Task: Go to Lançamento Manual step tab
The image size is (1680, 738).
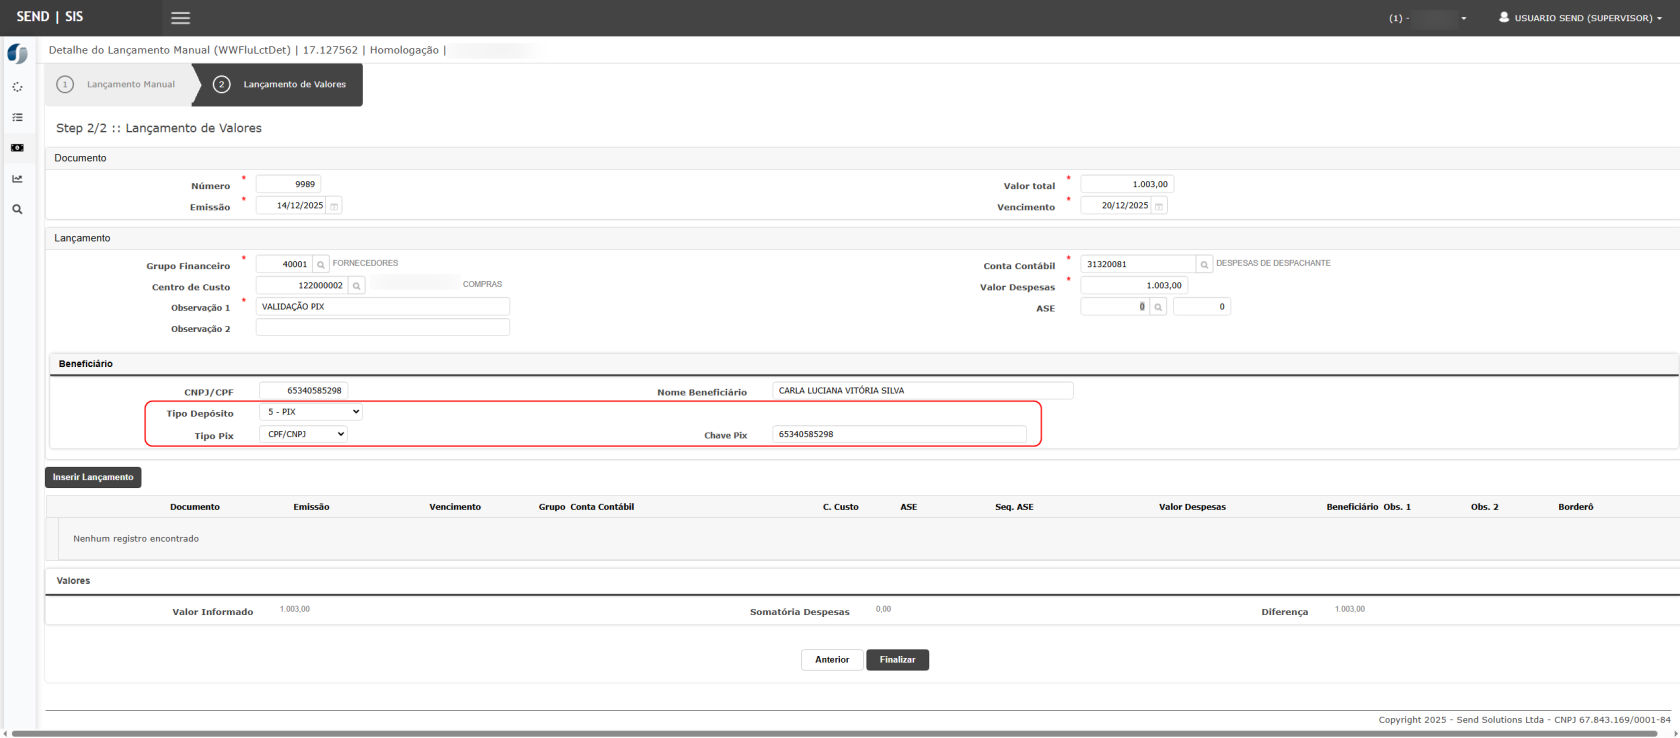Action: point(120,85)
